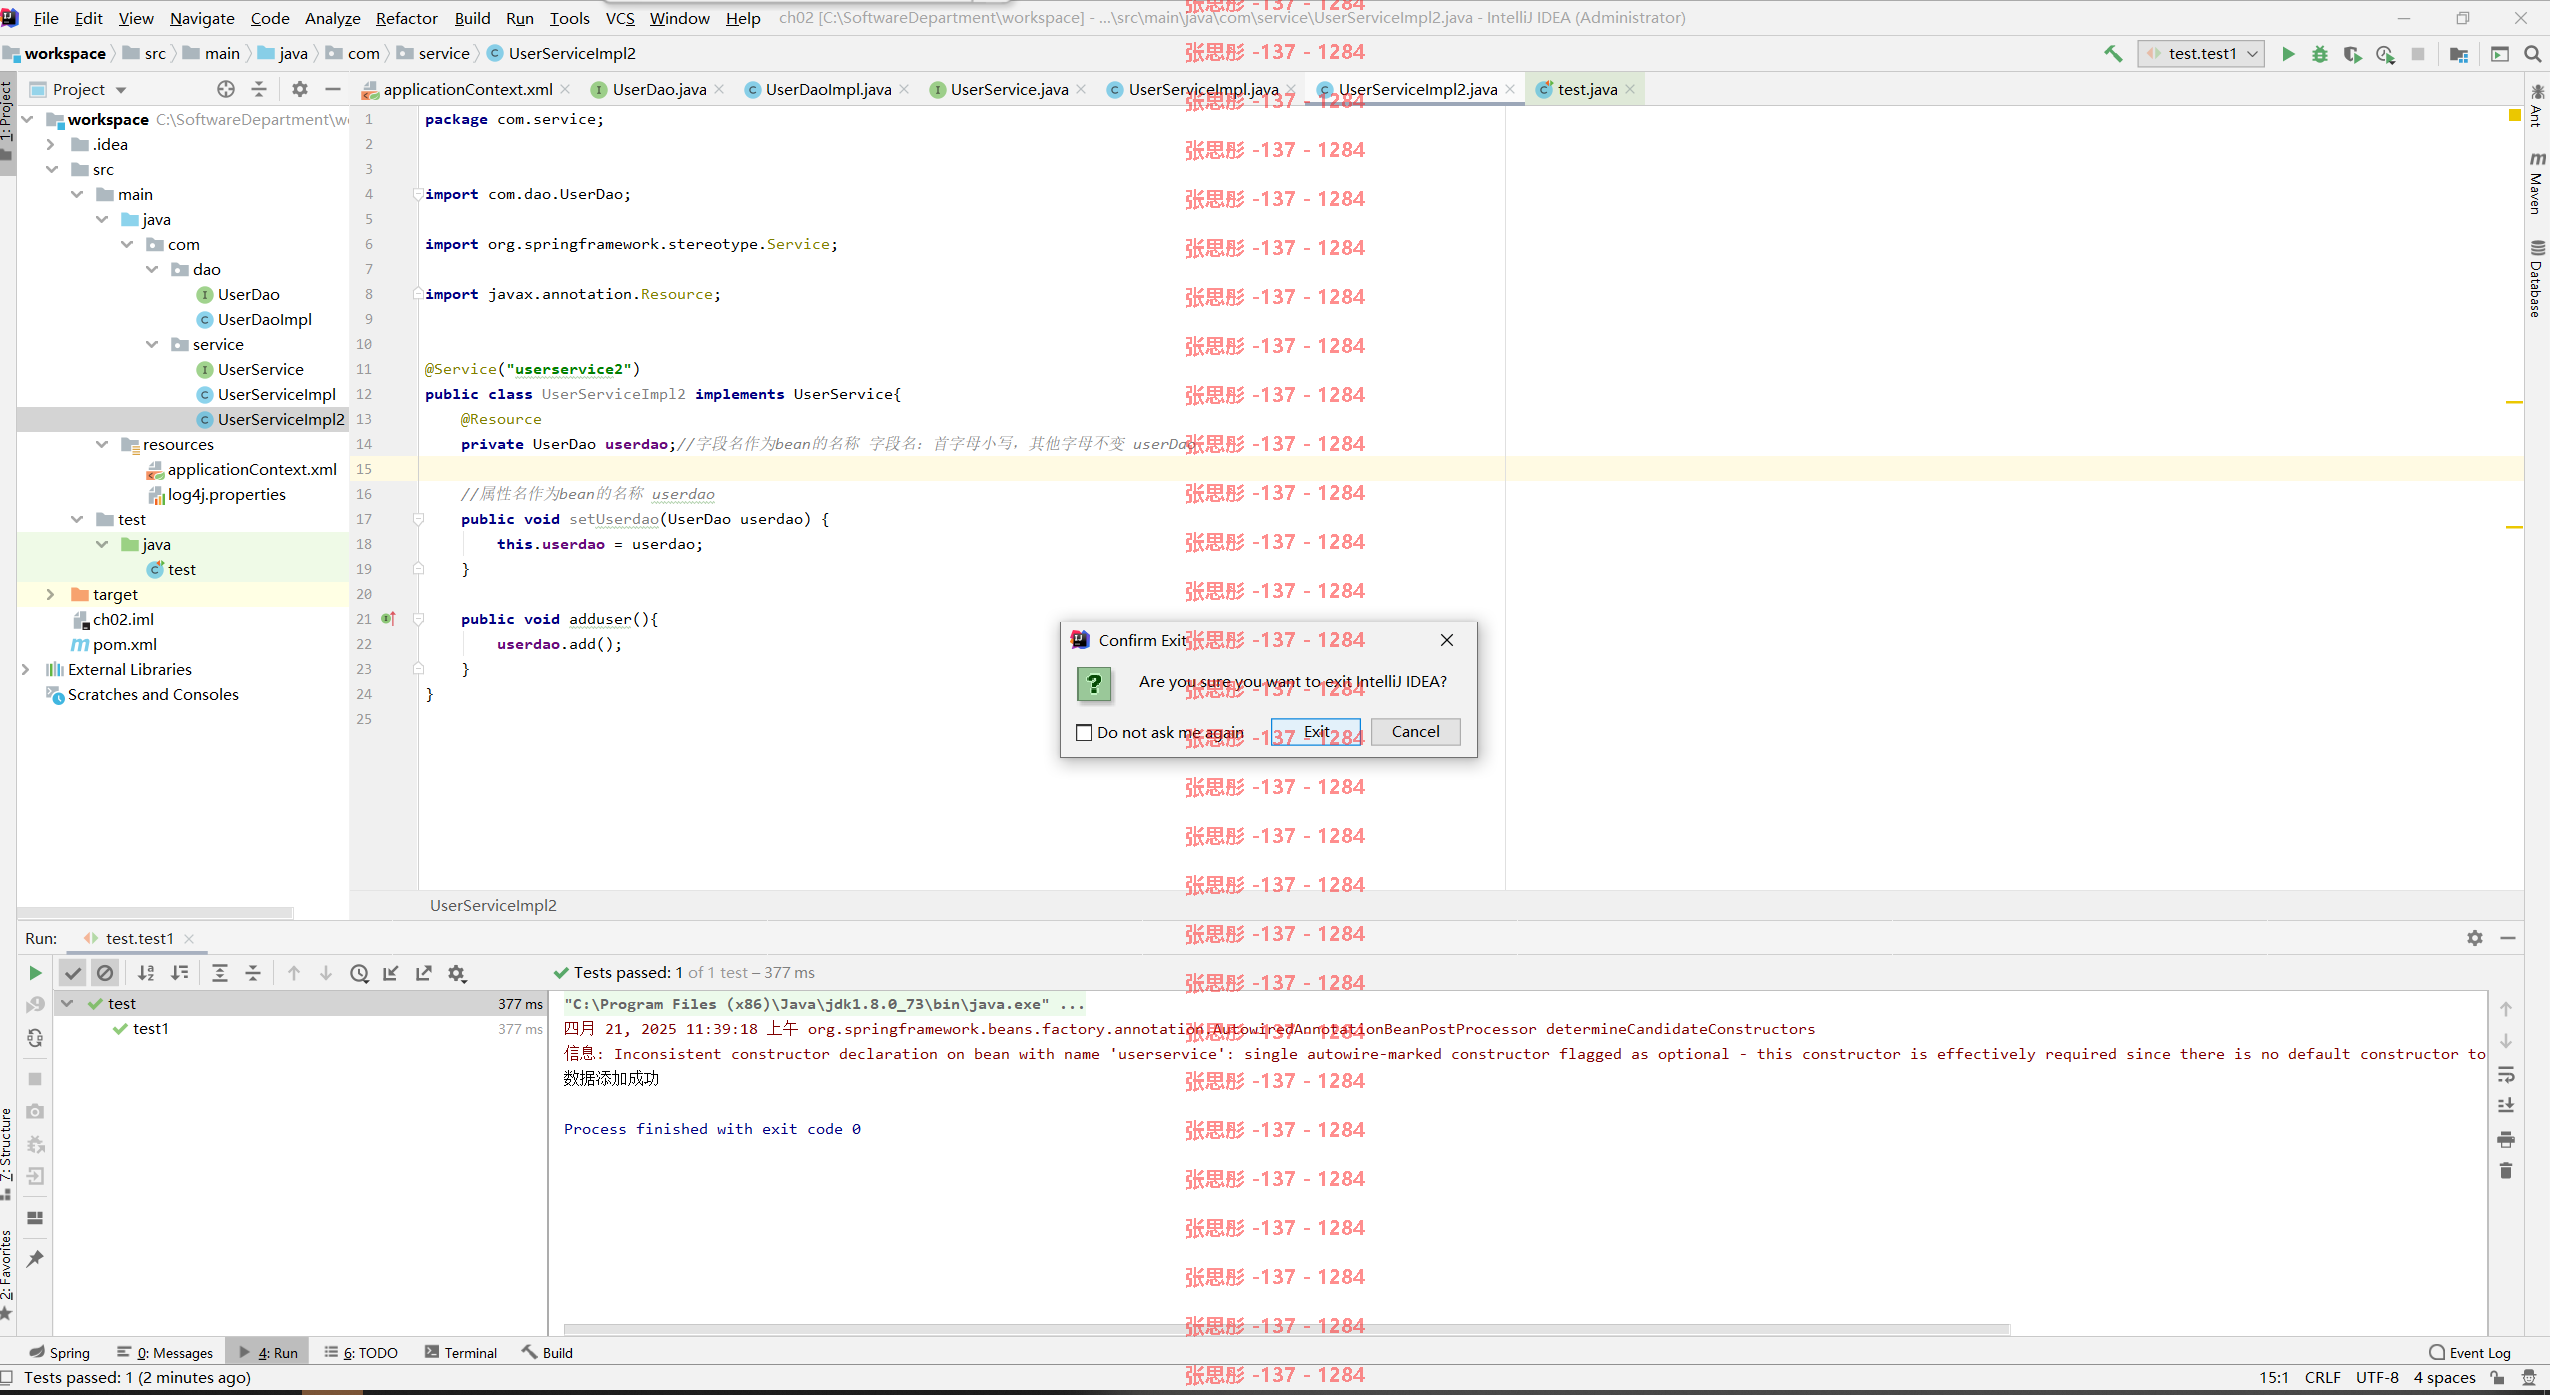Sort tests alphabetically icon
2550x1395 pixels.
coord(146,973)
